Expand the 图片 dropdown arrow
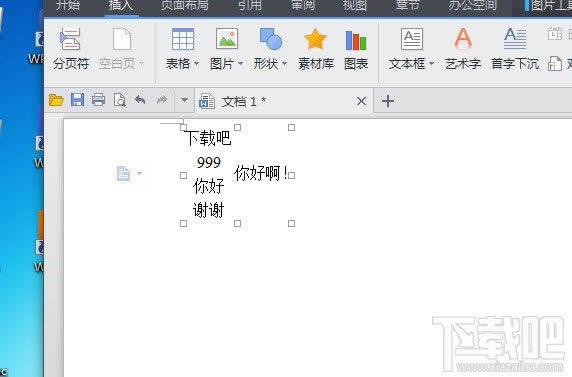The height and width of the screenshot is (377, 572). pyautogui.click(x=240, y=64)
